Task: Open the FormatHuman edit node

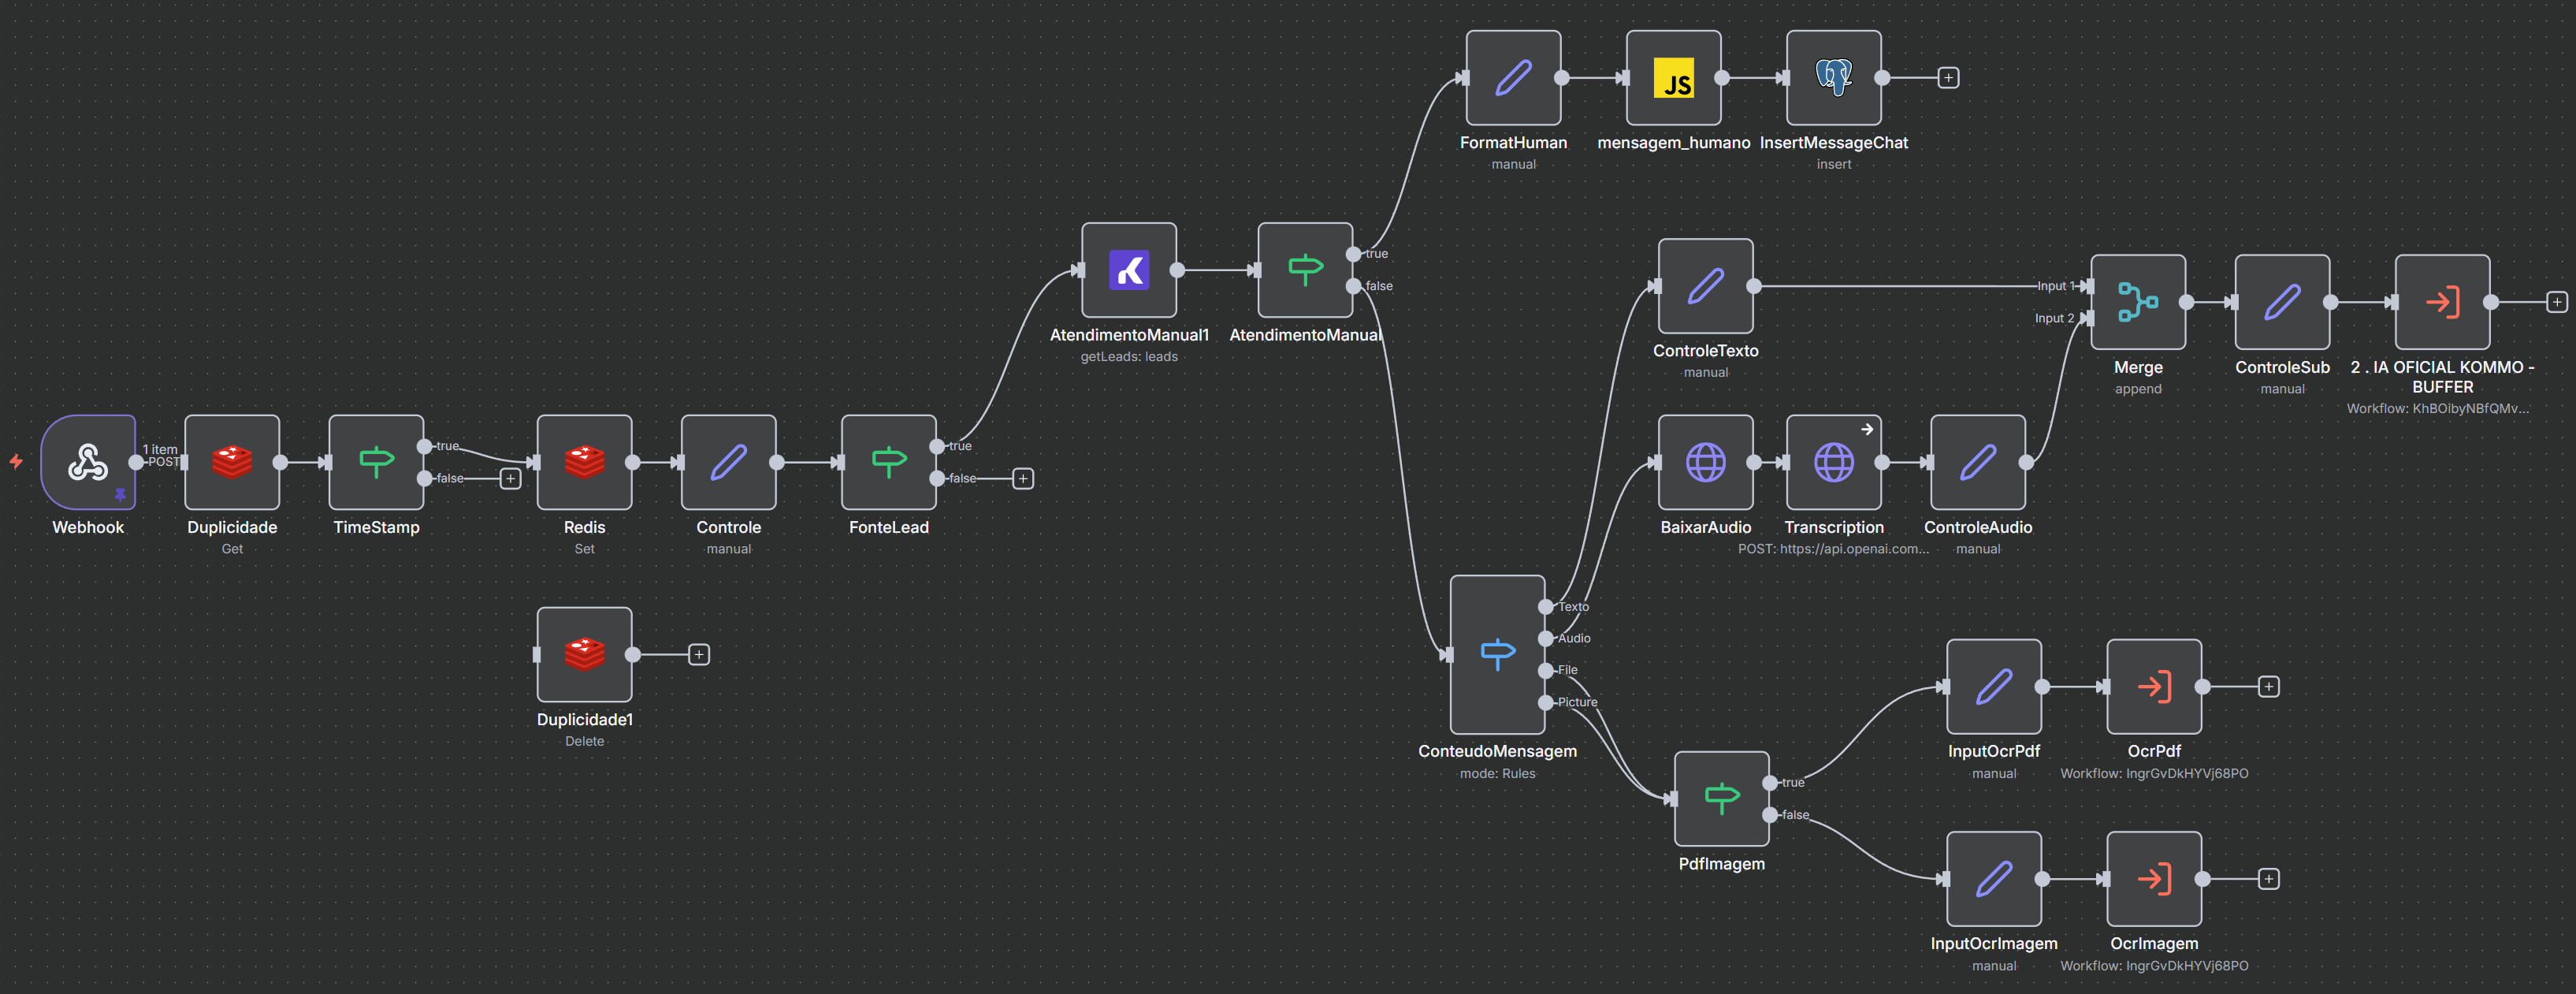Action: point(1513,78)
